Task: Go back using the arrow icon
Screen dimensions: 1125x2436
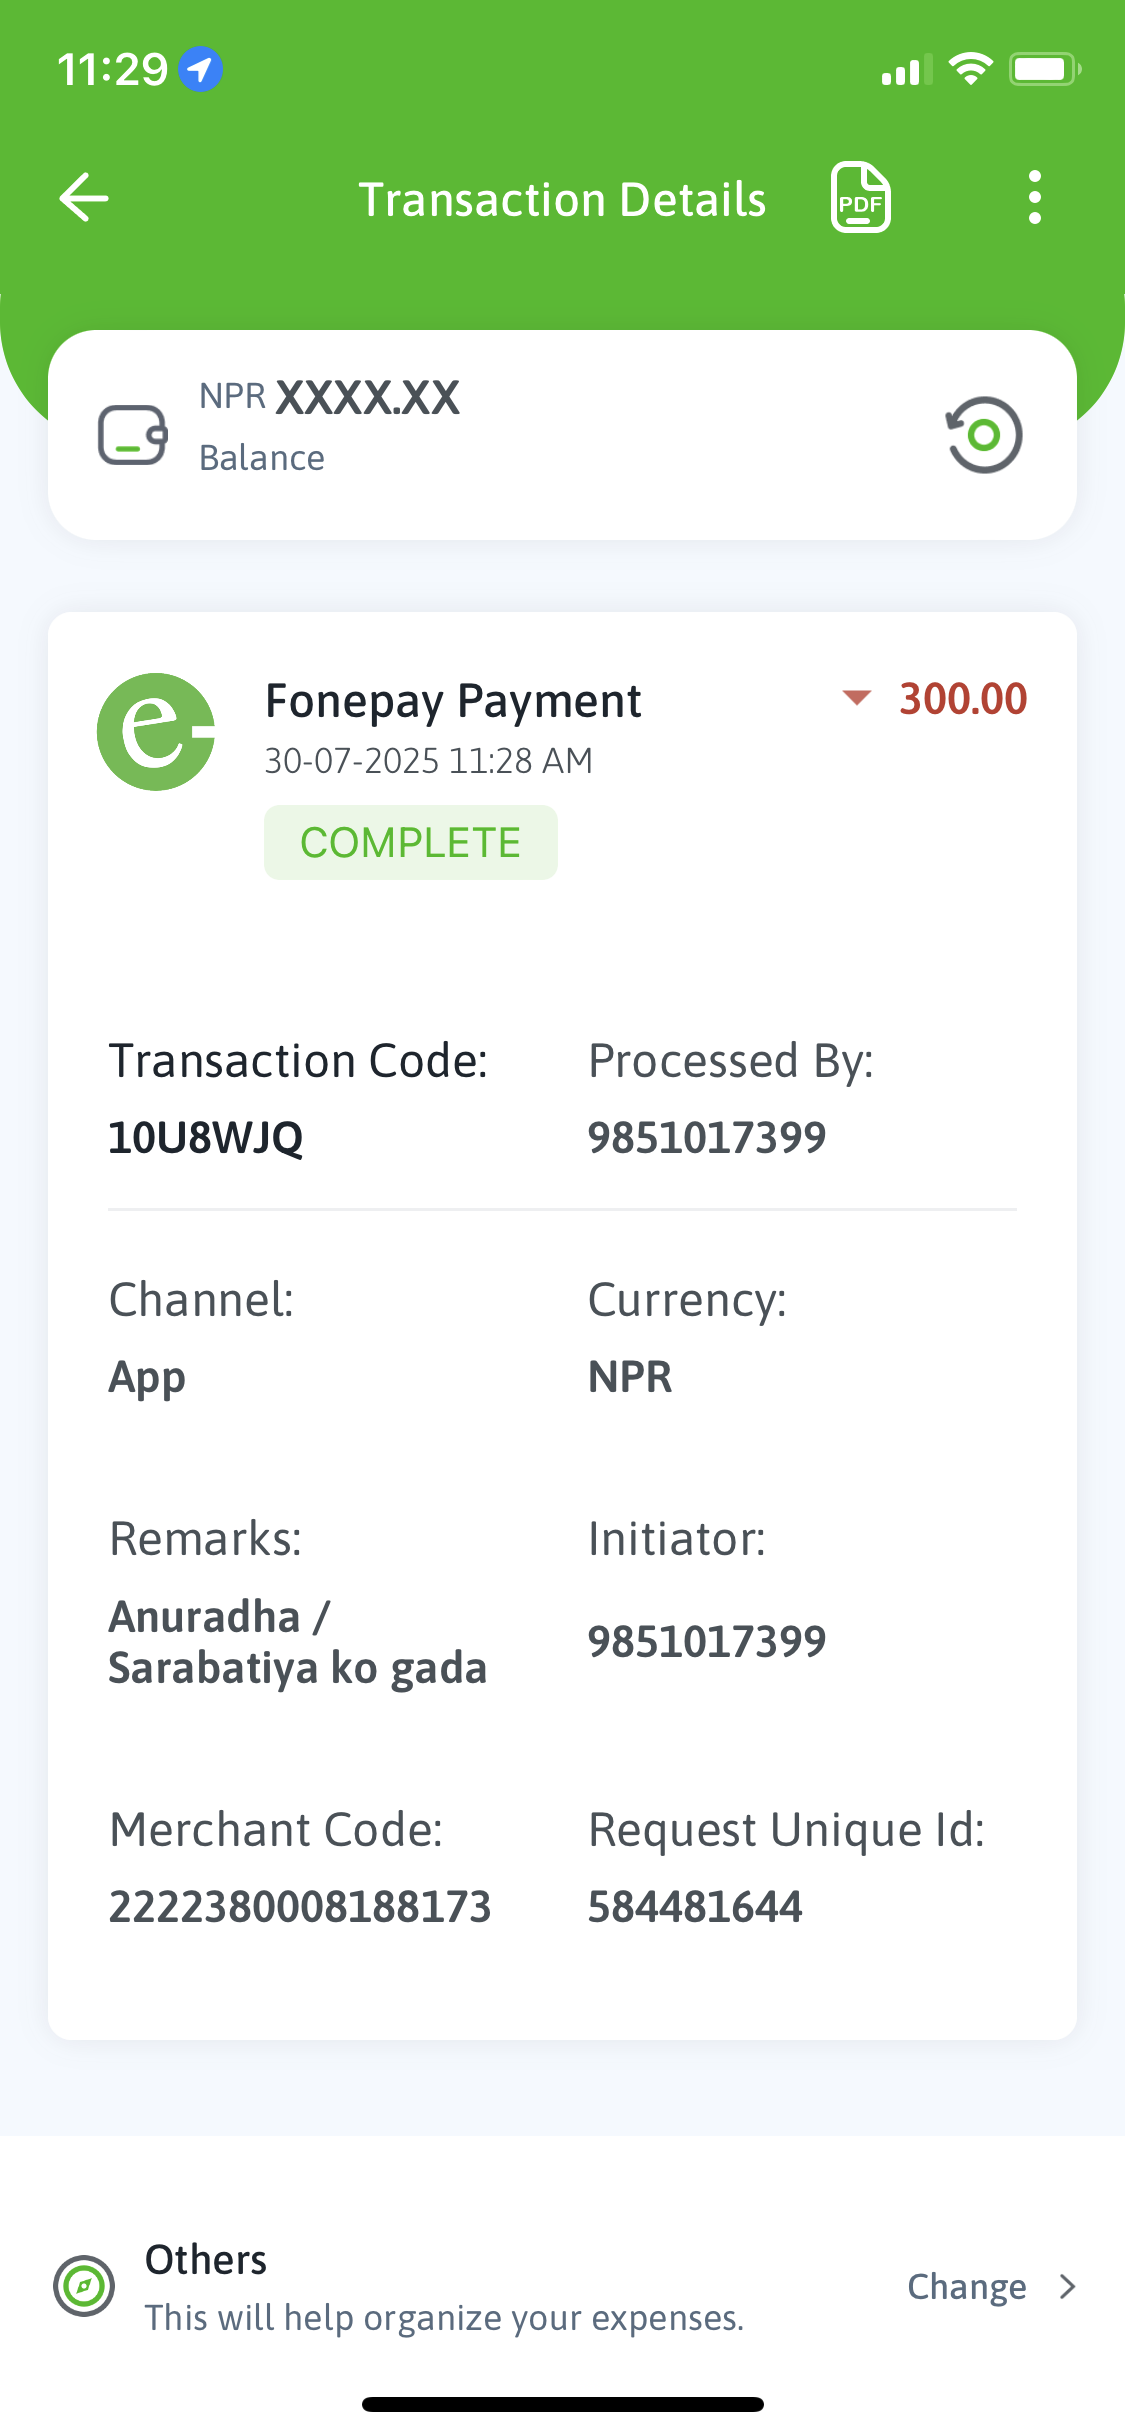Action: tap(84, 197)
